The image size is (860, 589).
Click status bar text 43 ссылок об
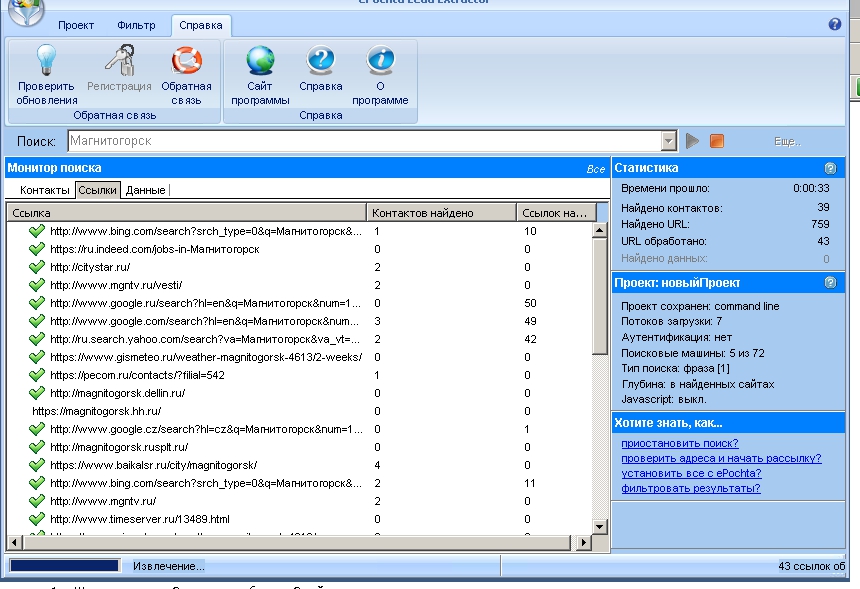point(812,566)
